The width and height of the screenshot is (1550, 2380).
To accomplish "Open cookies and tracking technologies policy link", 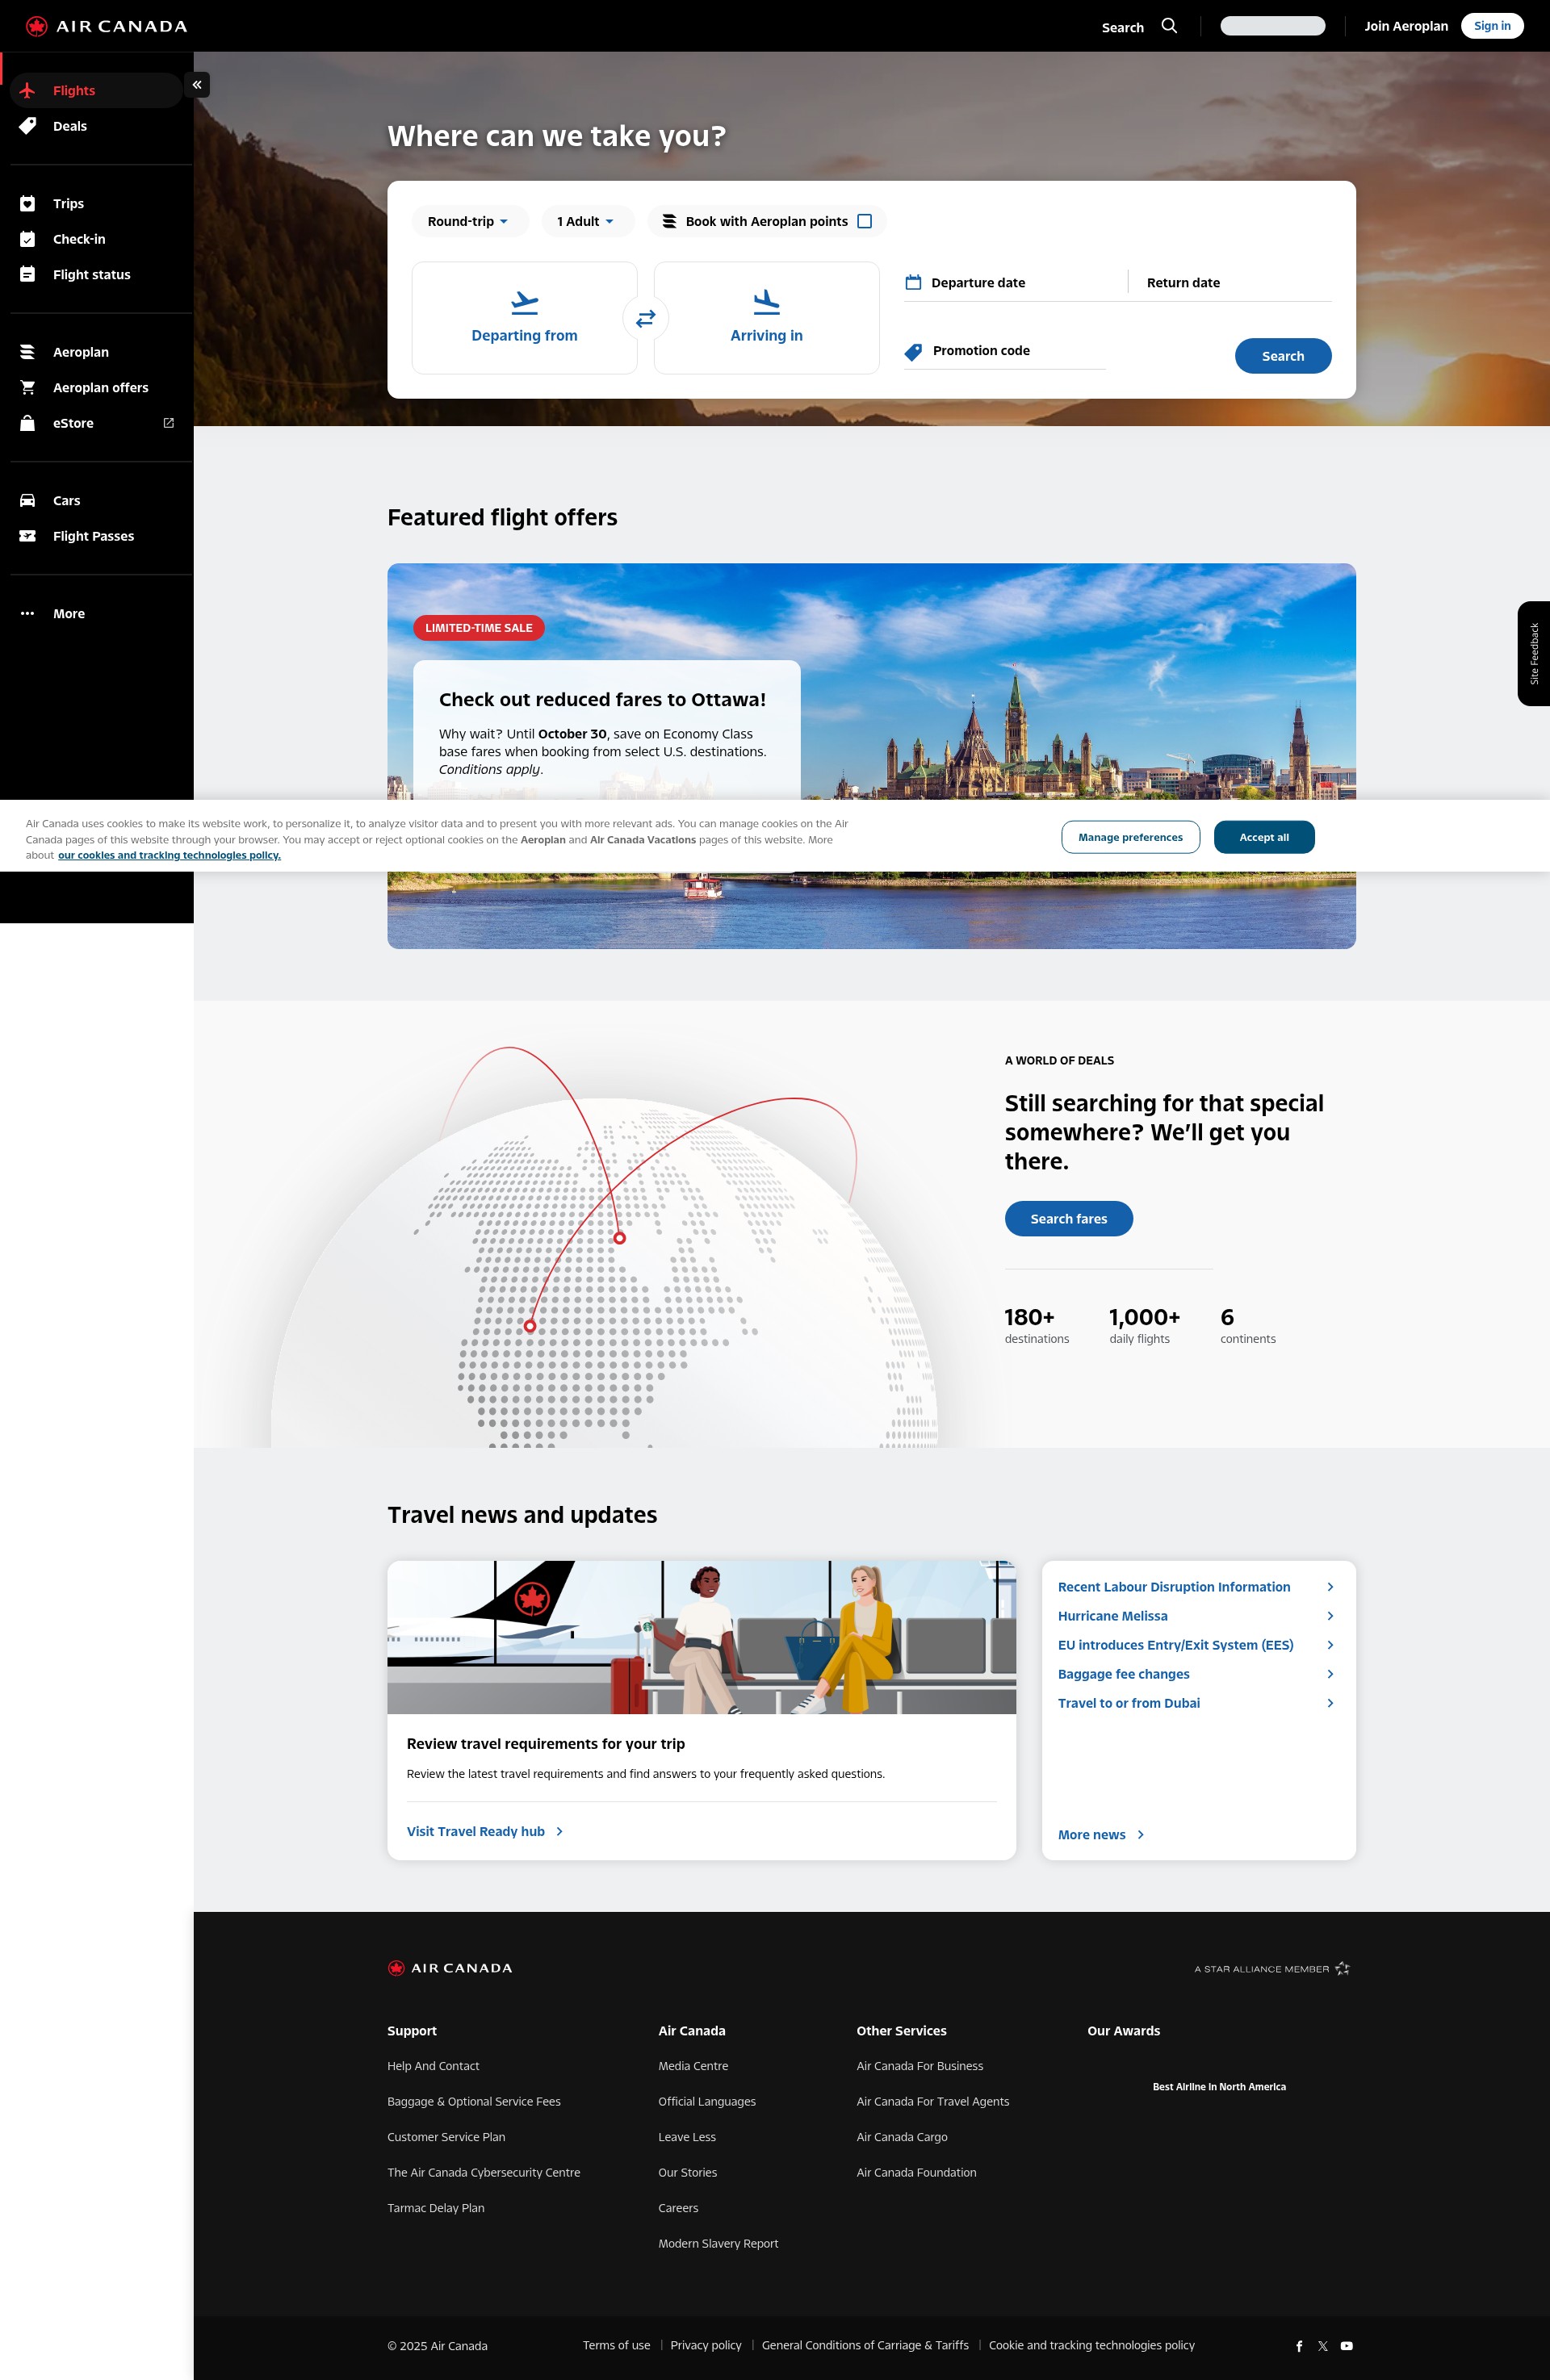I will coord(169,855).
